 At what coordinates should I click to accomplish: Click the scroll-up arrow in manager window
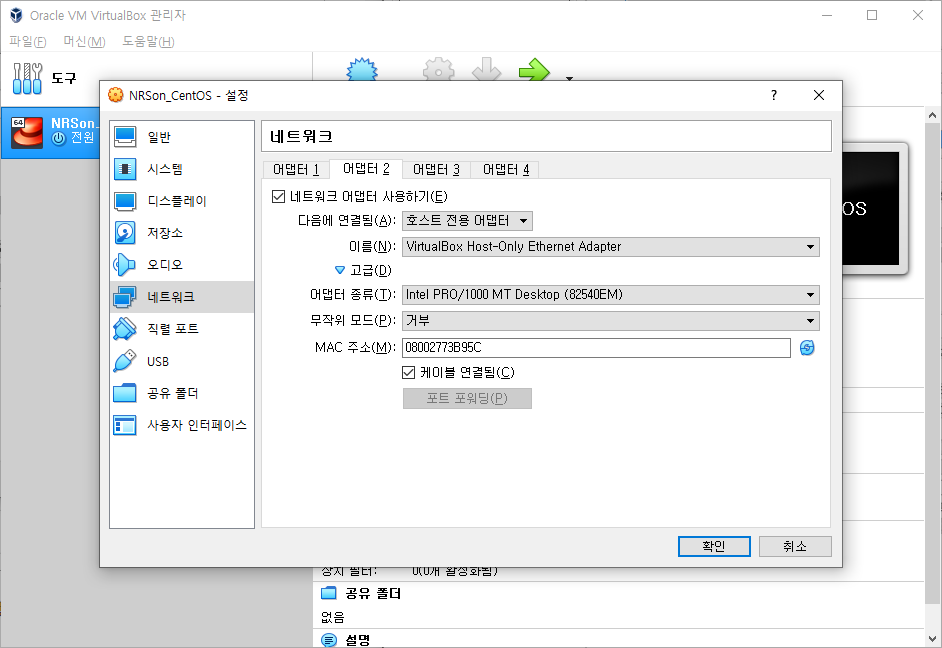pos(932,115)
